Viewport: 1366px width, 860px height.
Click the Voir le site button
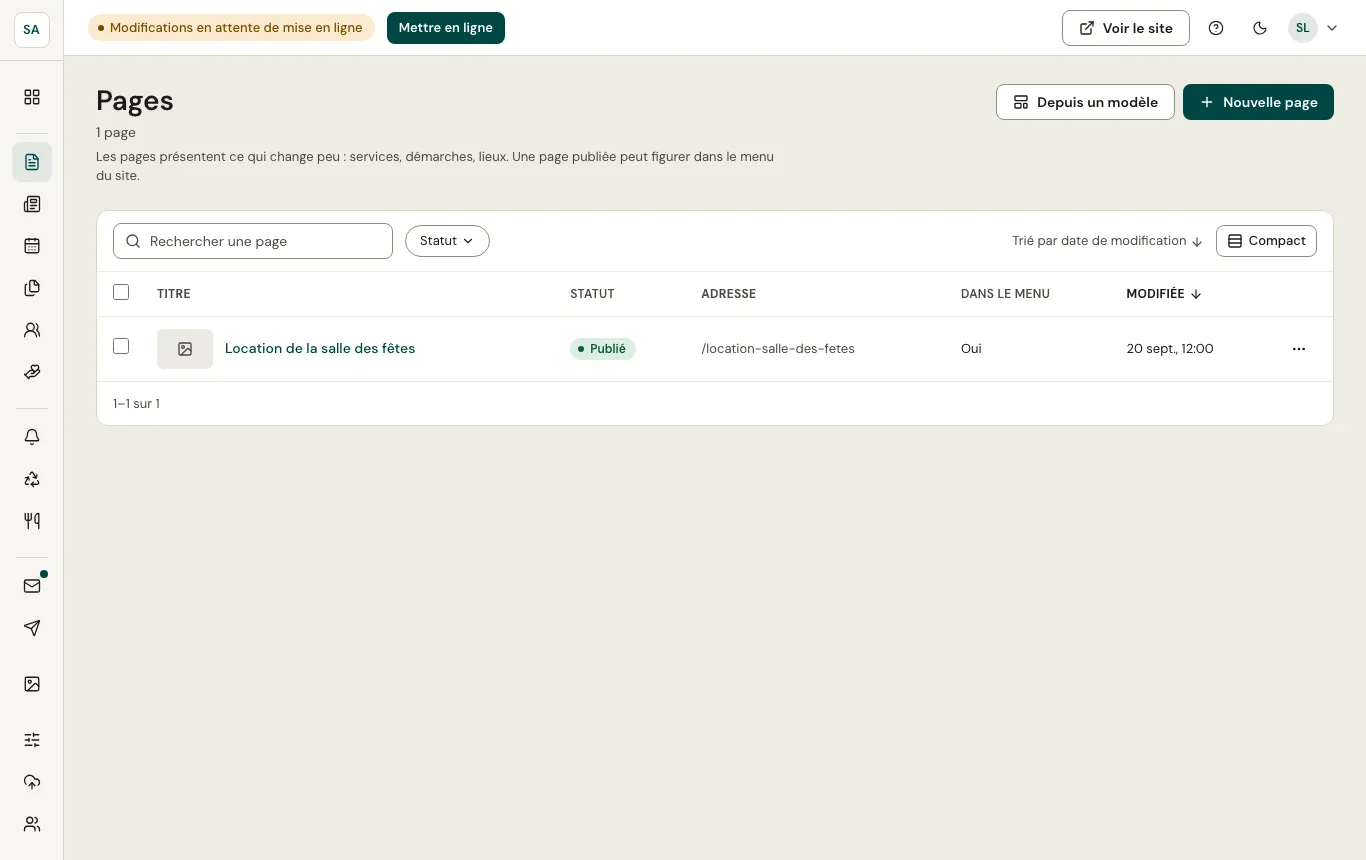point(1126,28)
